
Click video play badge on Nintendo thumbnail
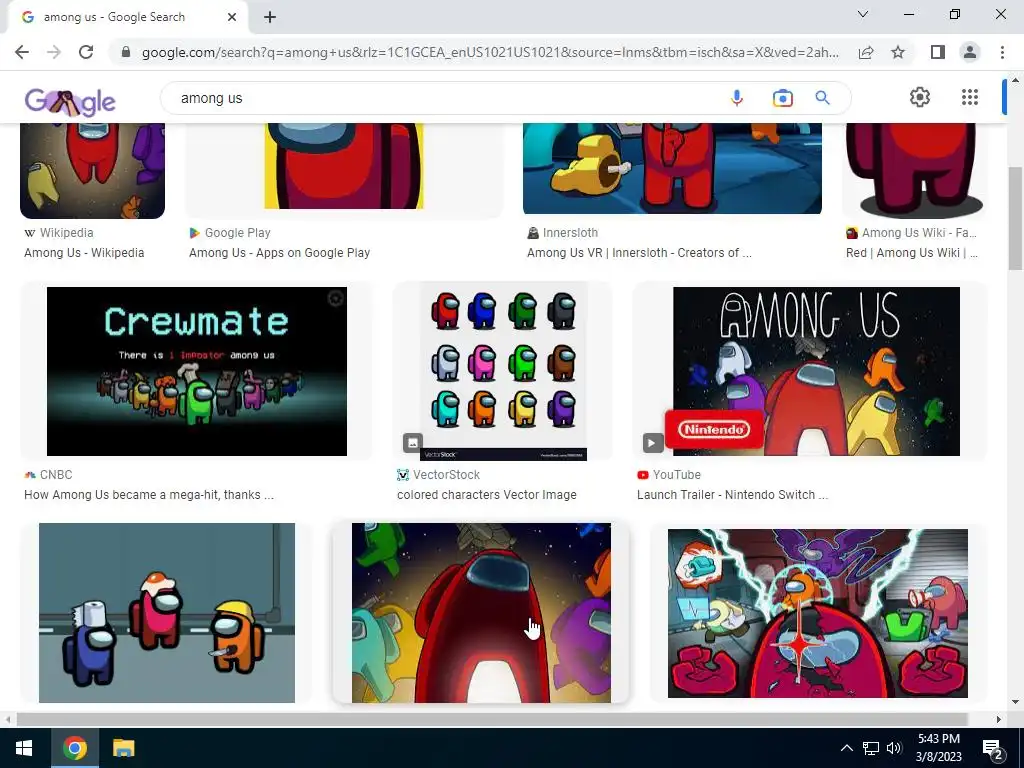click(652, 443)
